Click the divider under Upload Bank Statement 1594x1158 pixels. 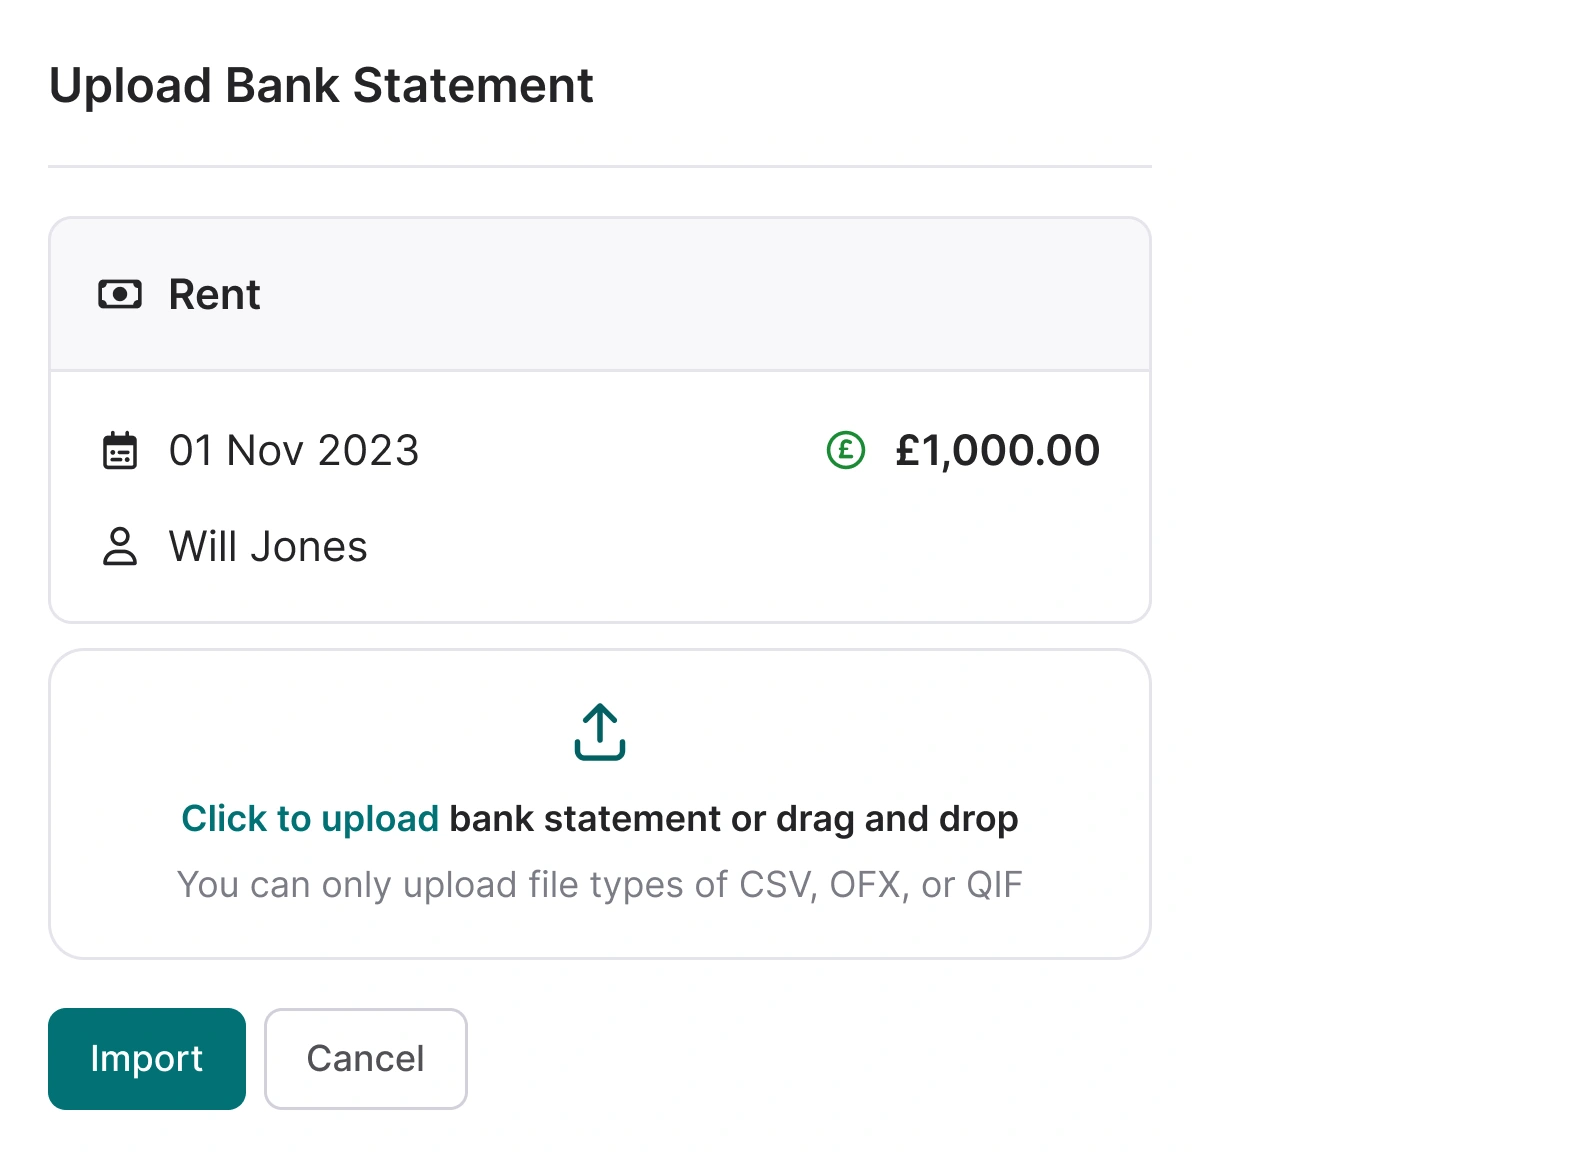pyautogui.click(x=599, y=163)
